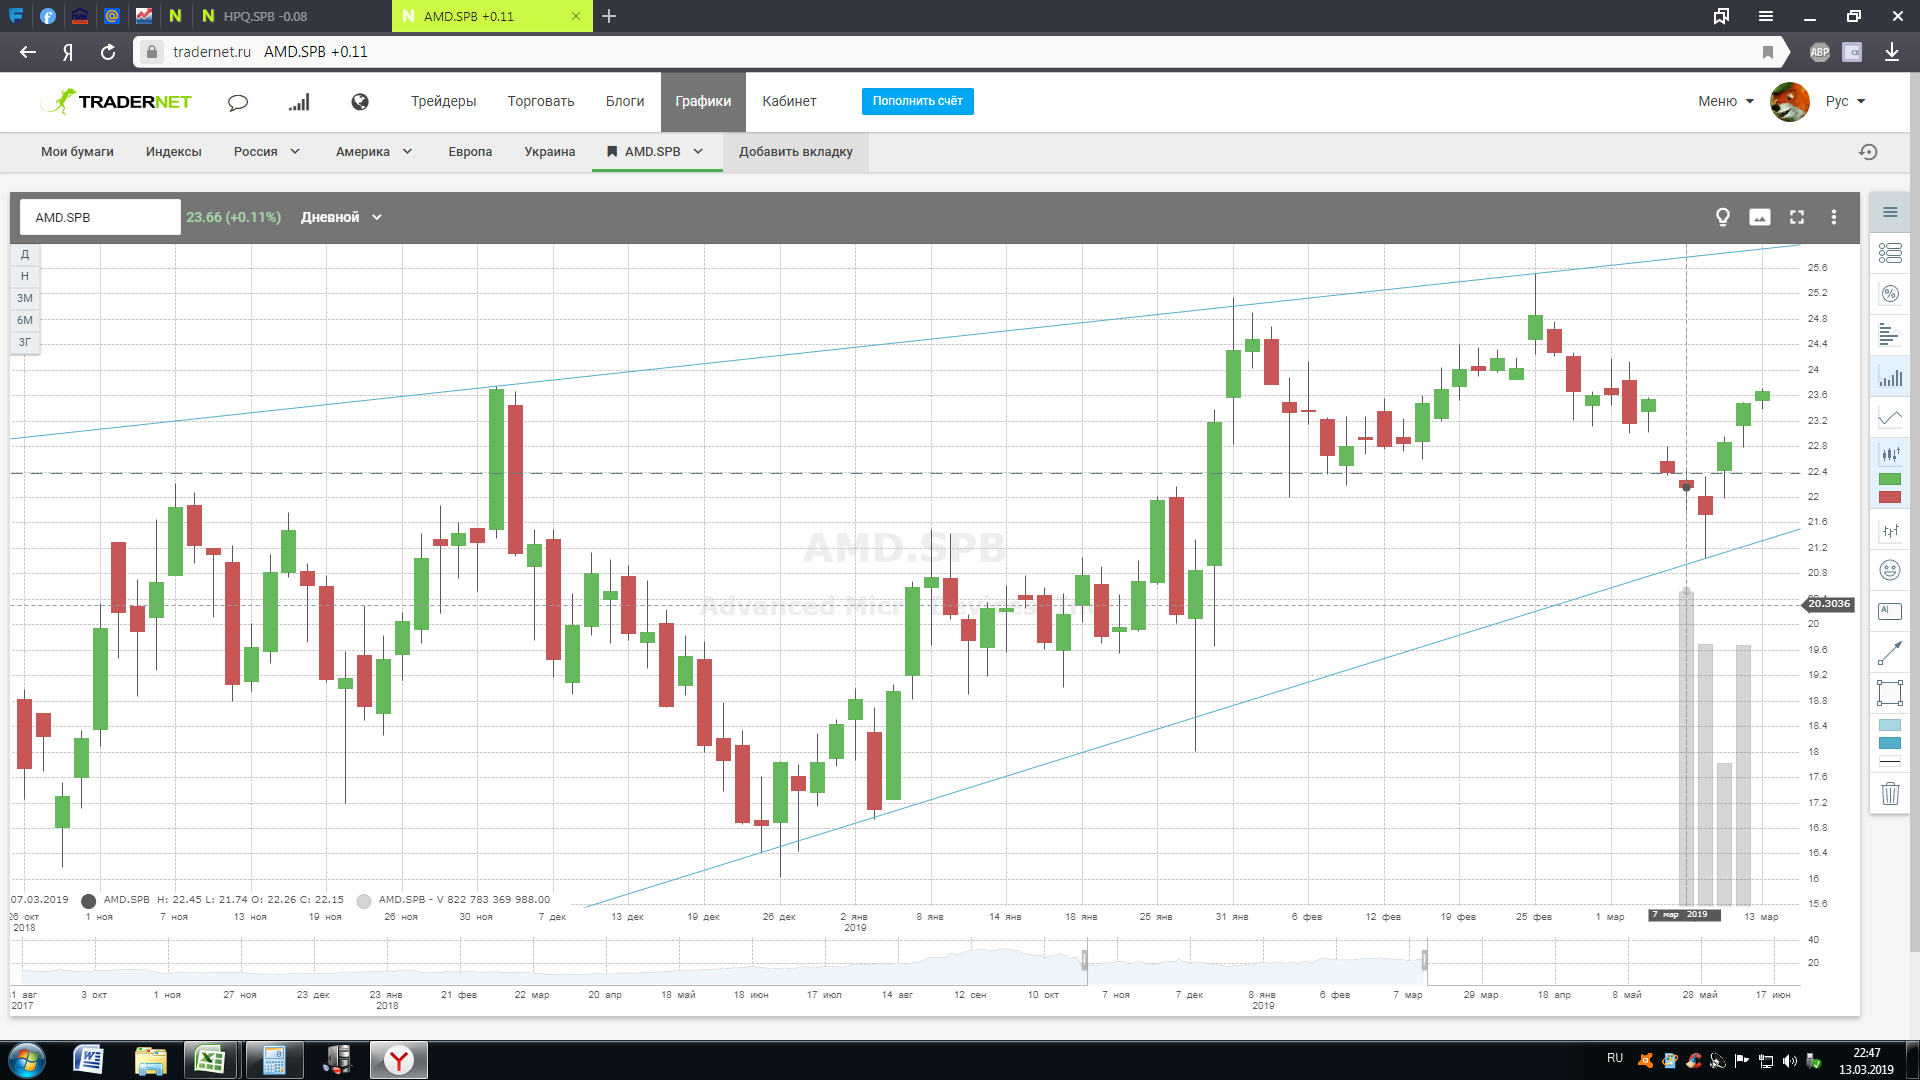Open the Трейдеры menu item
The image size is (1920, 1080).
coord(443,101)
